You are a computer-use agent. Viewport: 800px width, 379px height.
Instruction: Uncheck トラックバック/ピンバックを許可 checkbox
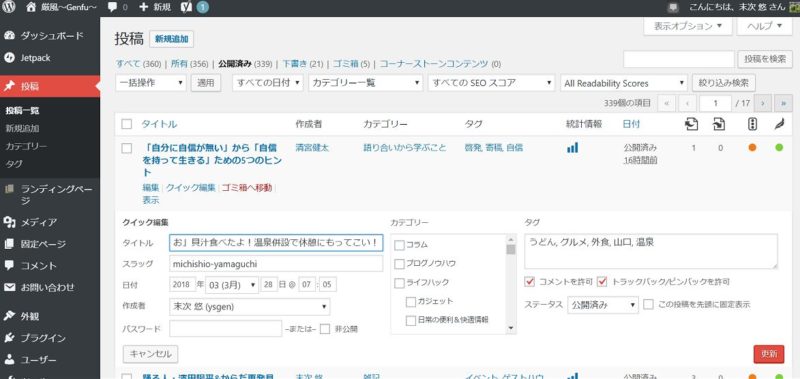603,282
